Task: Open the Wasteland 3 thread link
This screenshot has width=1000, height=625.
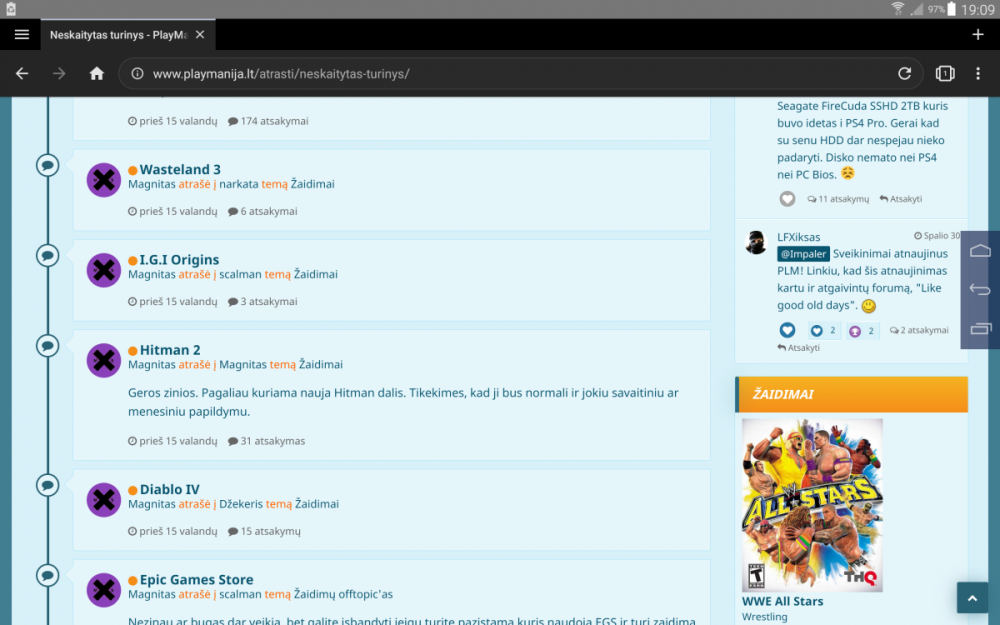Action: tap(180, 169)
